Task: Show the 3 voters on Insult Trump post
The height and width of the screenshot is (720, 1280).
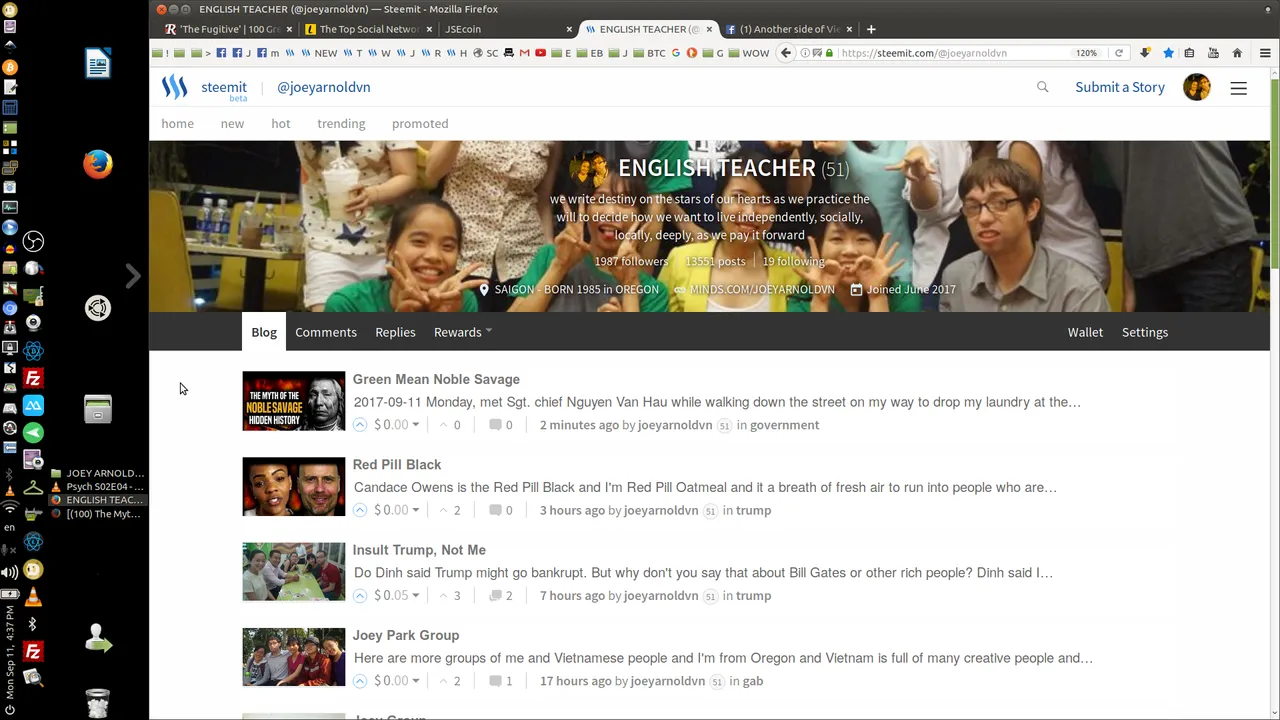Action: click(450, 595)
